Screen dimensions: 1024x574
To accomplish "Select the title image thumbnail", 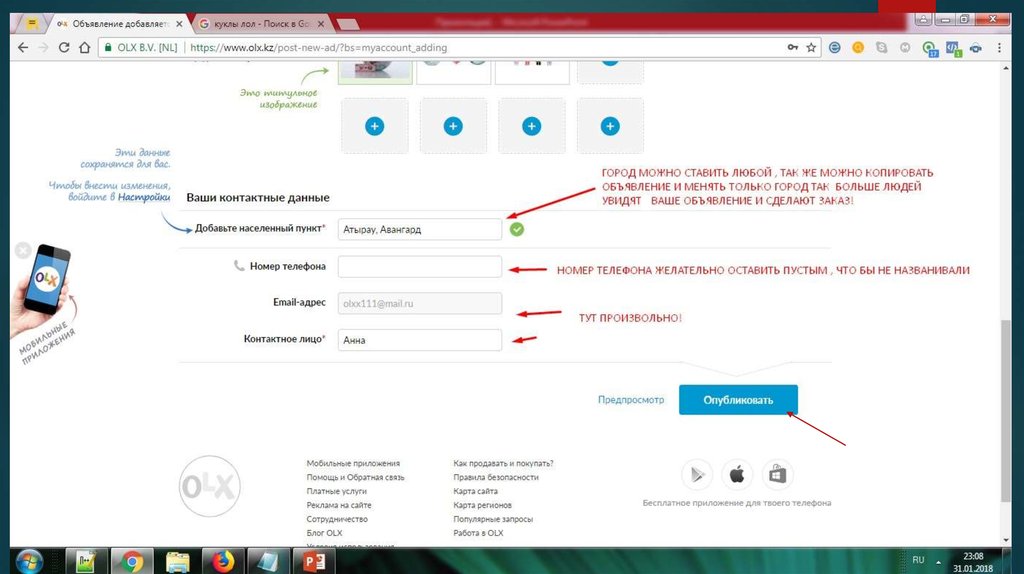I will click(x=375, y=71).
